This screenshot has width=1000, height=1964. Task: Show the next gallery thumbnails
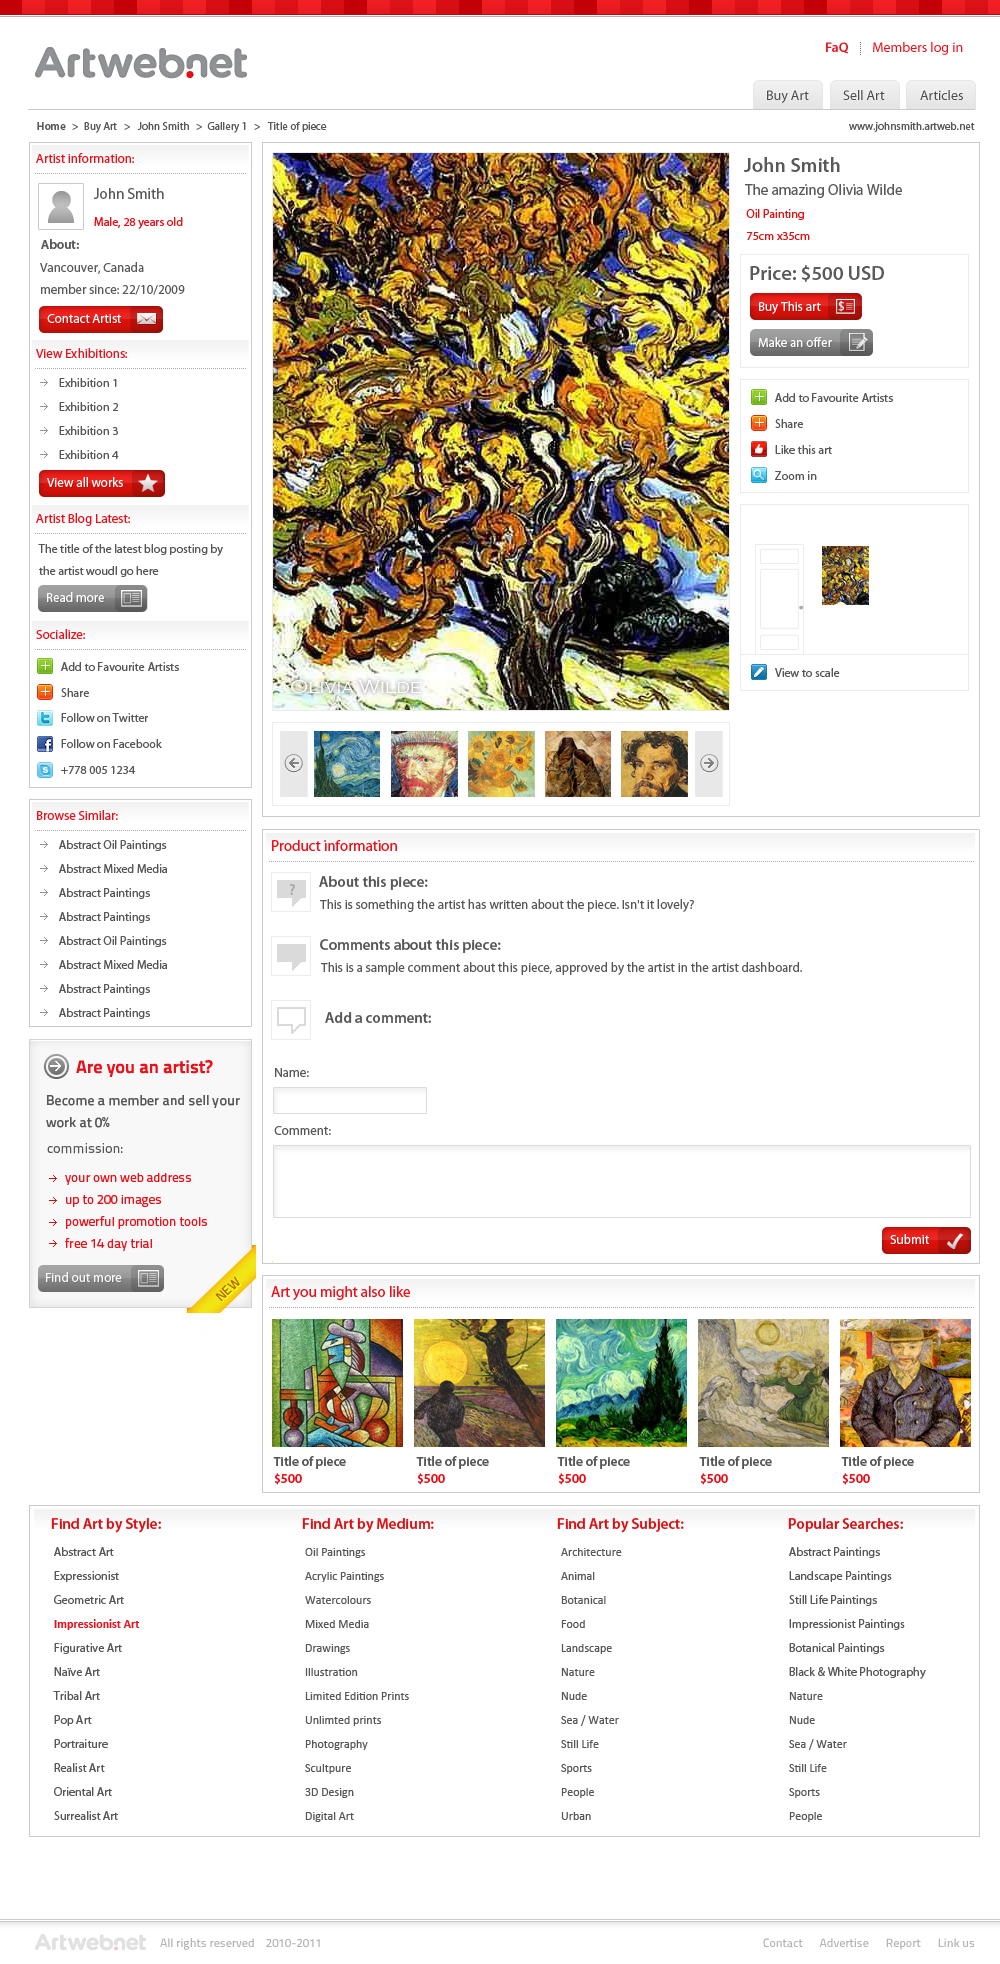(x=709, y=763)
